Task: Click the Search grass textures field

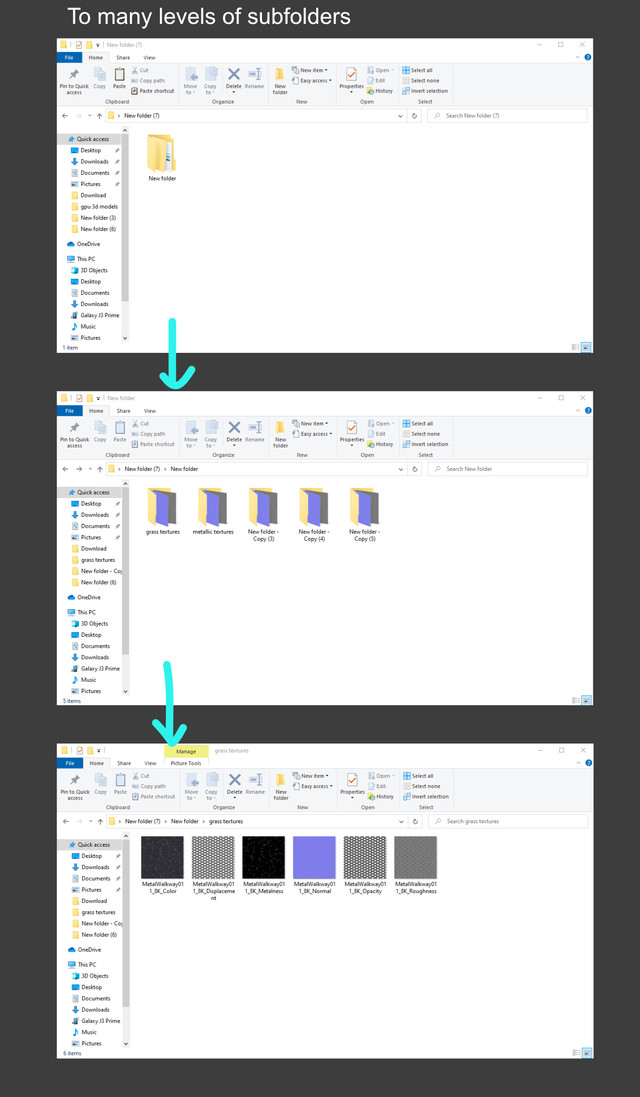Action: (x=509, y=821)
